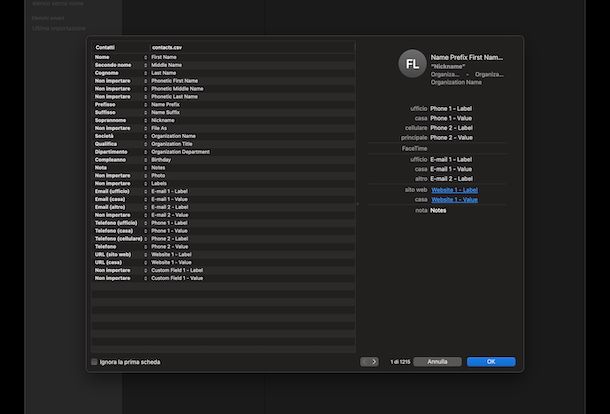Cancel import with Annulla button

(x=437, y=362)
